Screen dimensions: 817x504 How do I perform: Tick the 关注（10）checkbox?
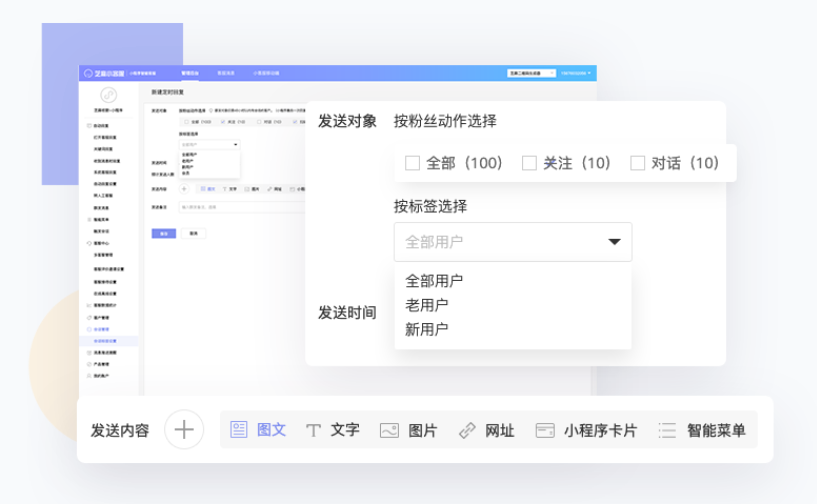530,163
